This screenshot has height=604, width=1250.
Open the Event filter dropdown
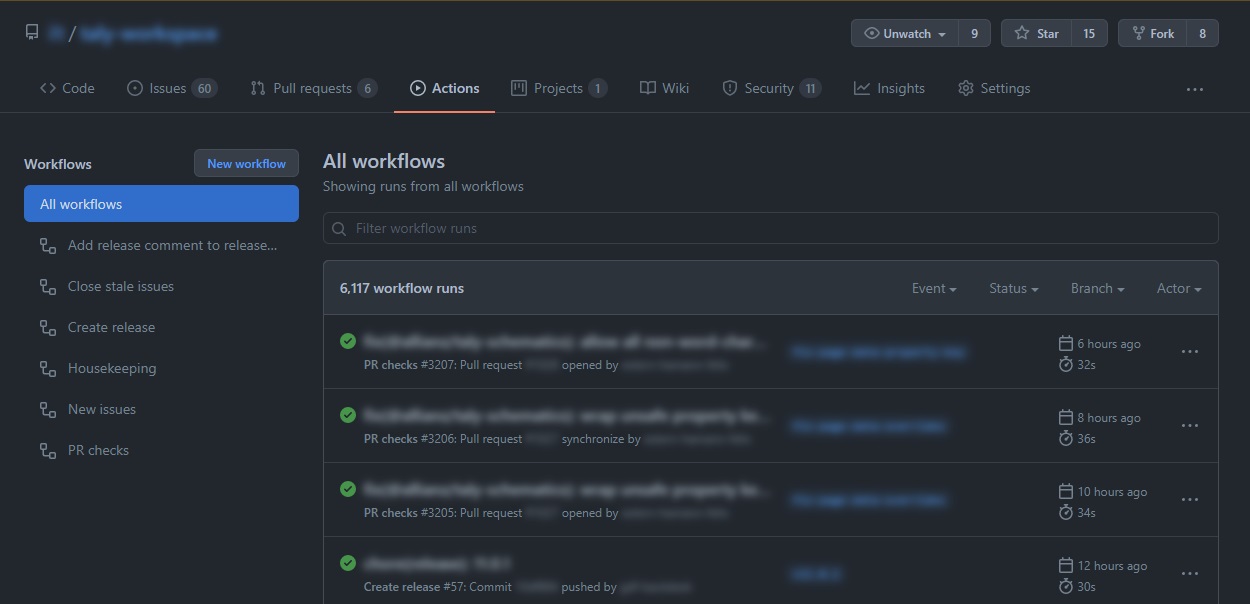(x=934, y=288)
